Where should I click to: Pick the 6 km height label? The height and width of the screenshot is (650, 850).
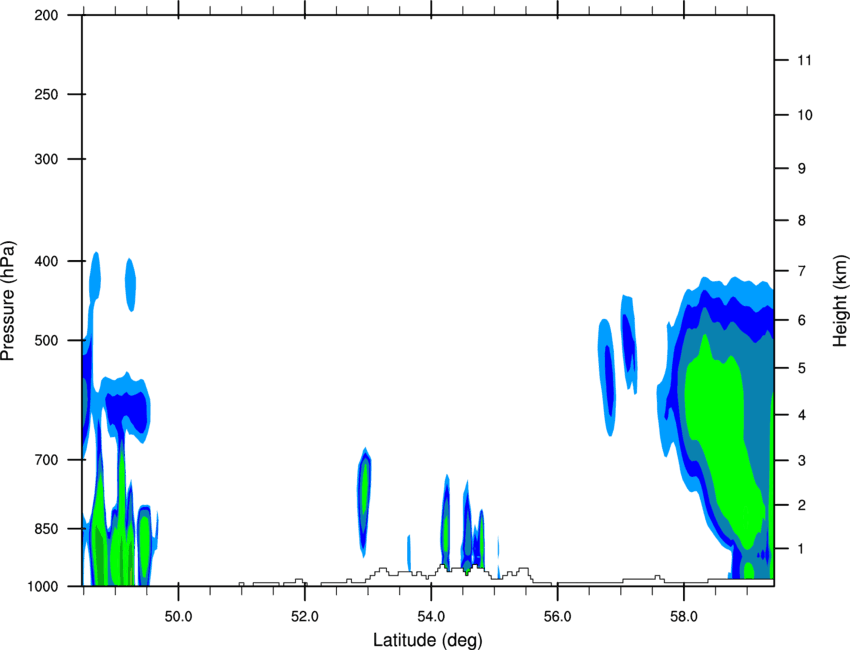(802, 320)
